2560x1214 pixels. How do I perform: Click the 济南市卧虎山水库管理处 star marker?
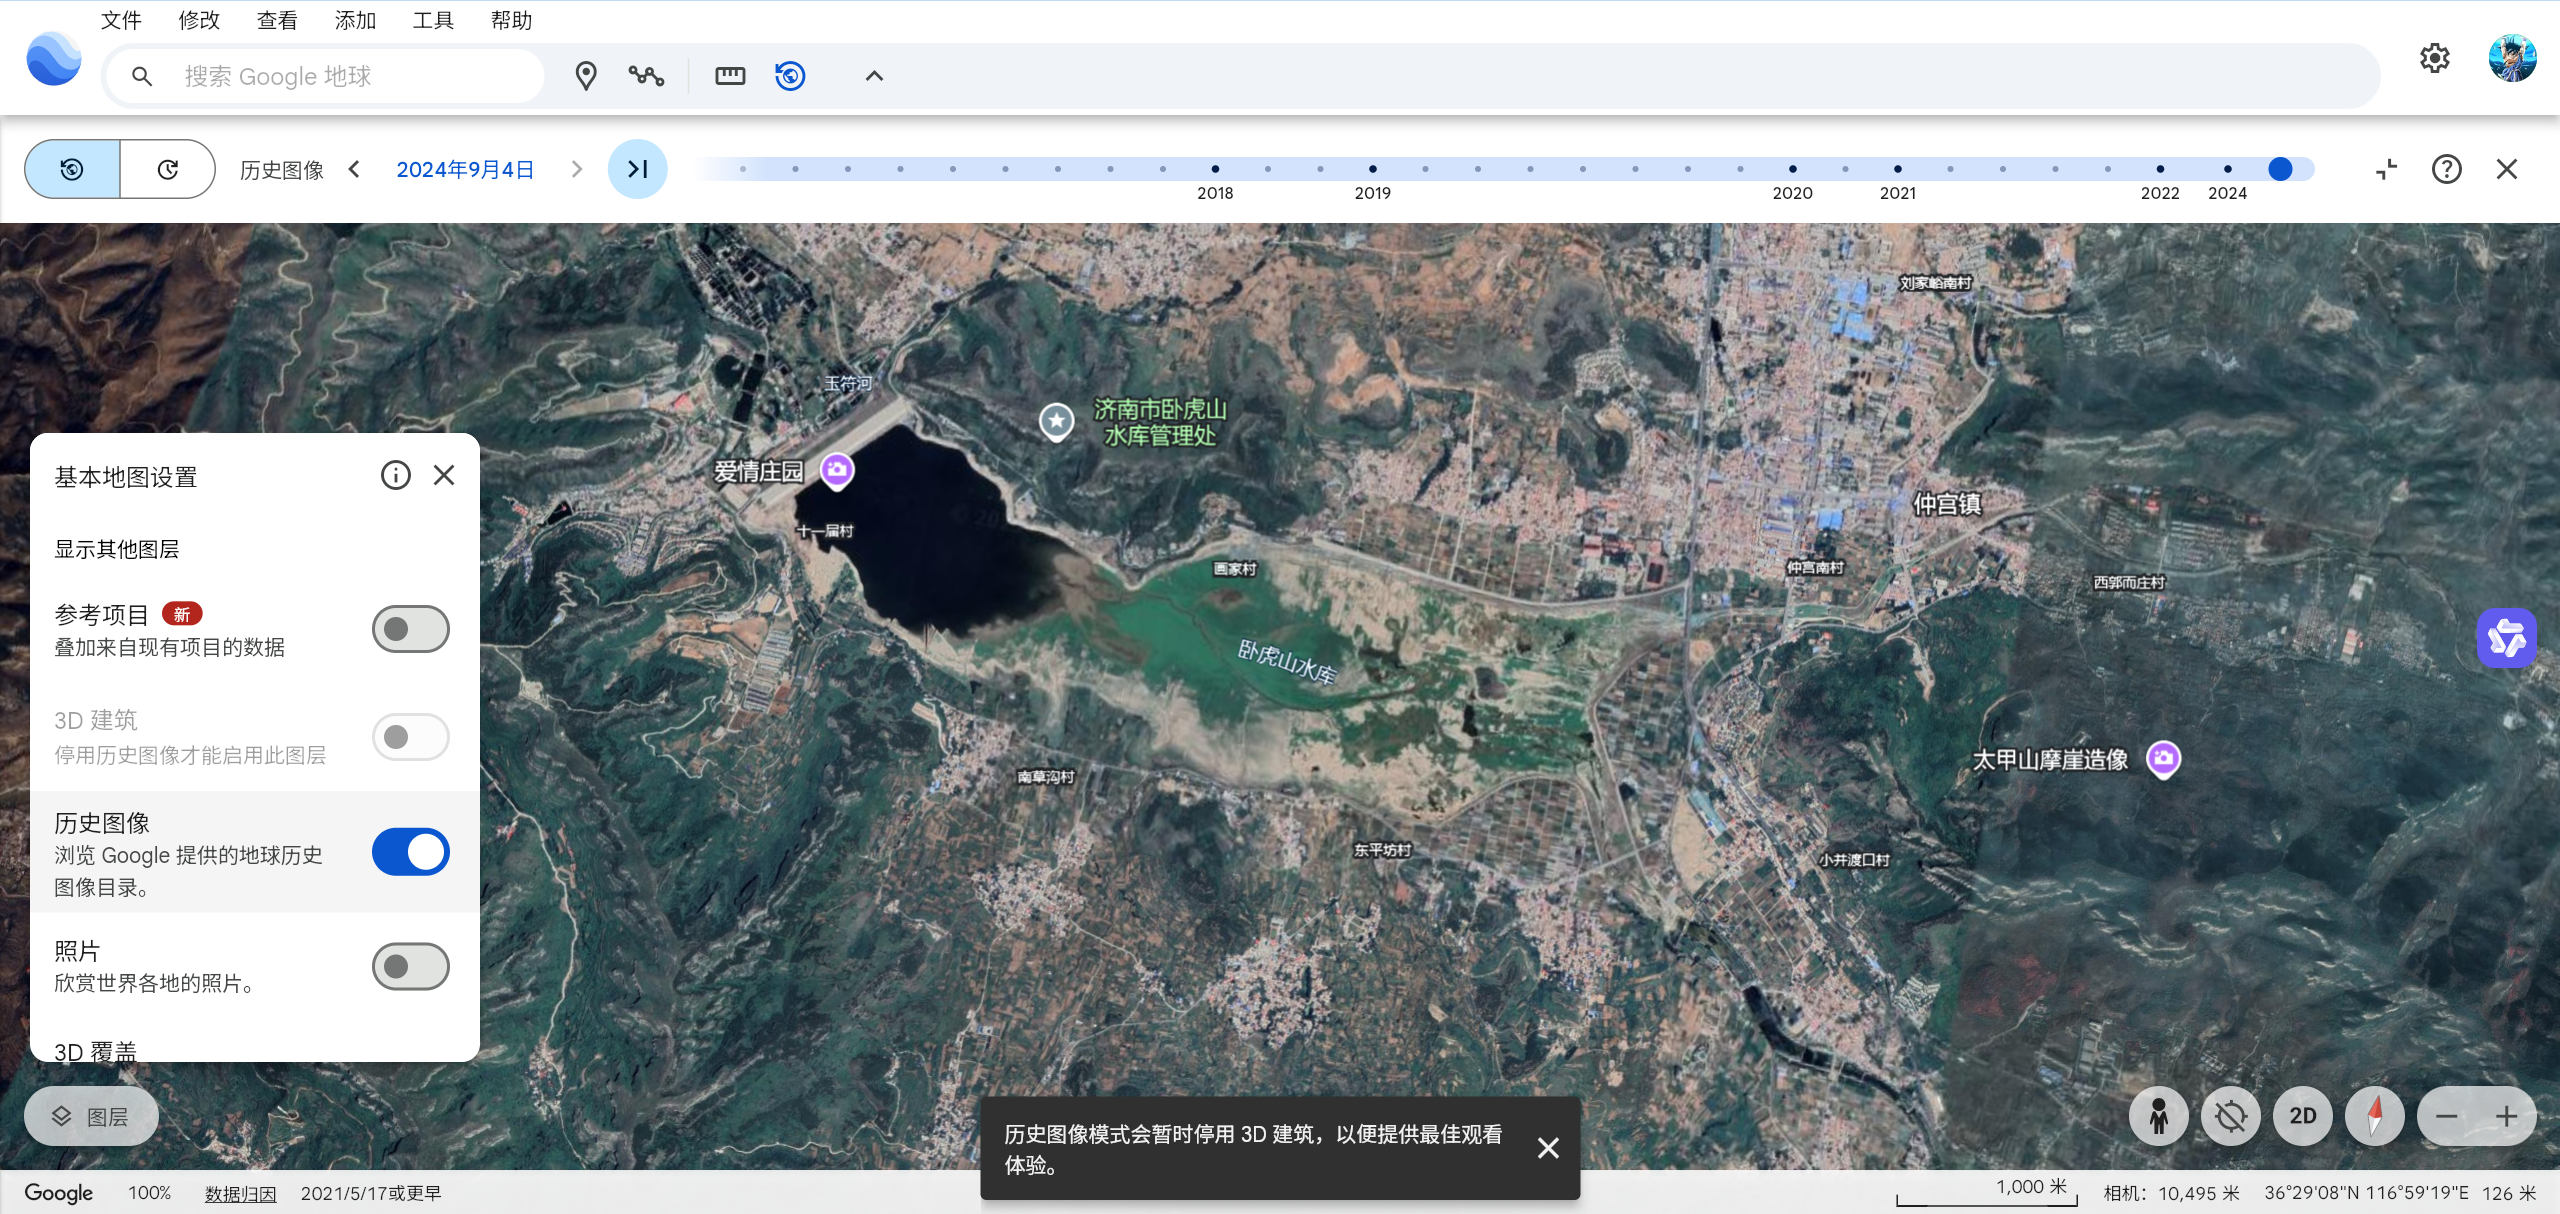1056,421
